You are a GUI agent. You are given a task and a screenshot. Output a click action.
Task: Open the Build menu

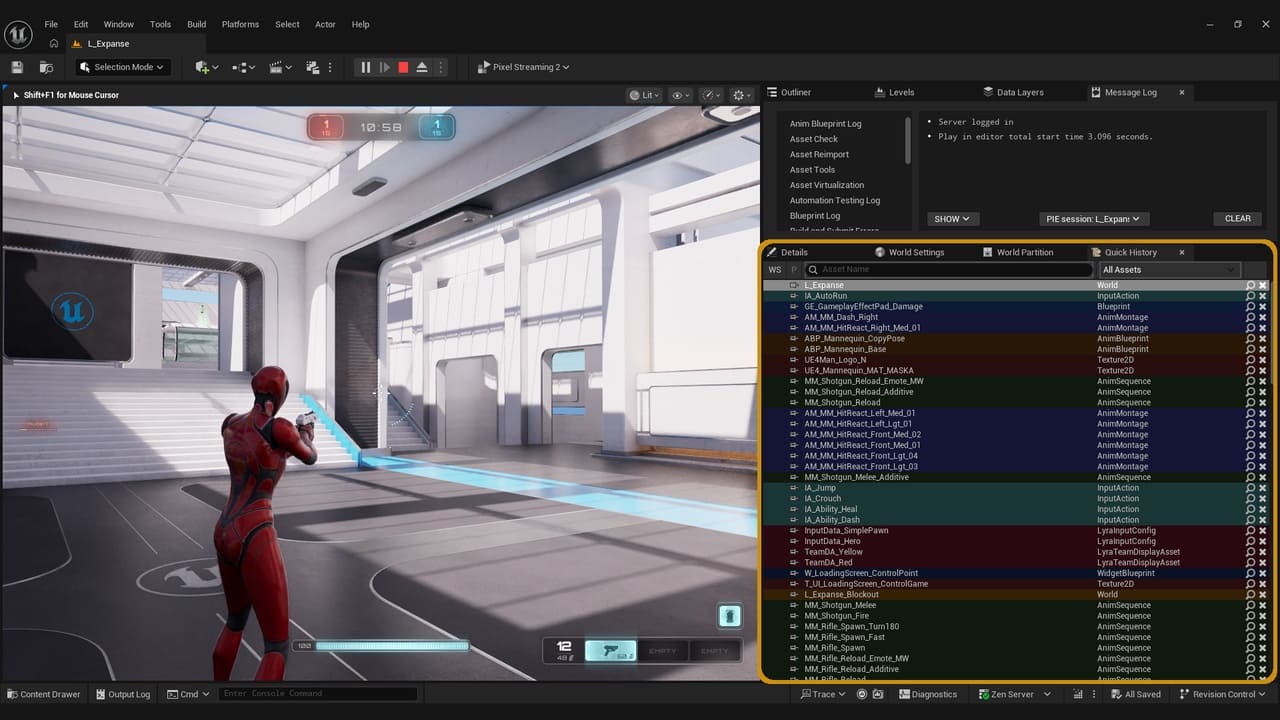(x=196, y=24)
